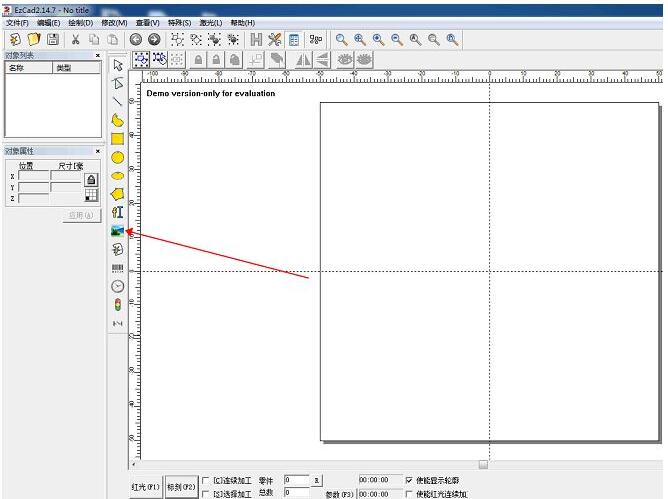Insert a Timer delay object
Image resolution: width=668 pixels, height=499 pixels.
coord(118,286)
